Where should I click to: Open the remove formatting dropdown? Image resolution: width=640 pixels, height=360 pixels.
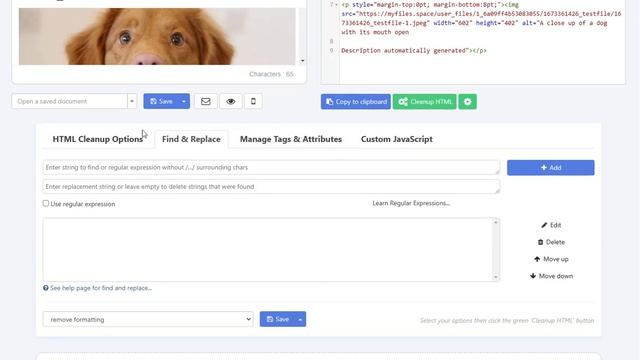click(148, 319)
